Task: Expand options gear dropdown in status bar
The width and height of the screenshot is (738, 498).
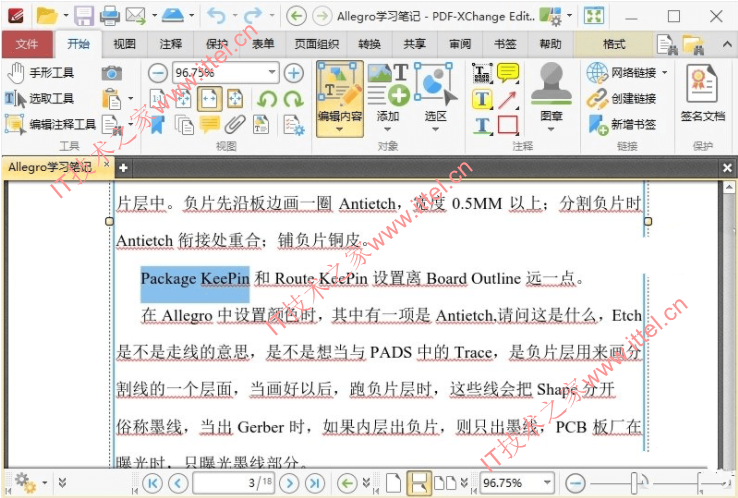Action: [44, 483]
